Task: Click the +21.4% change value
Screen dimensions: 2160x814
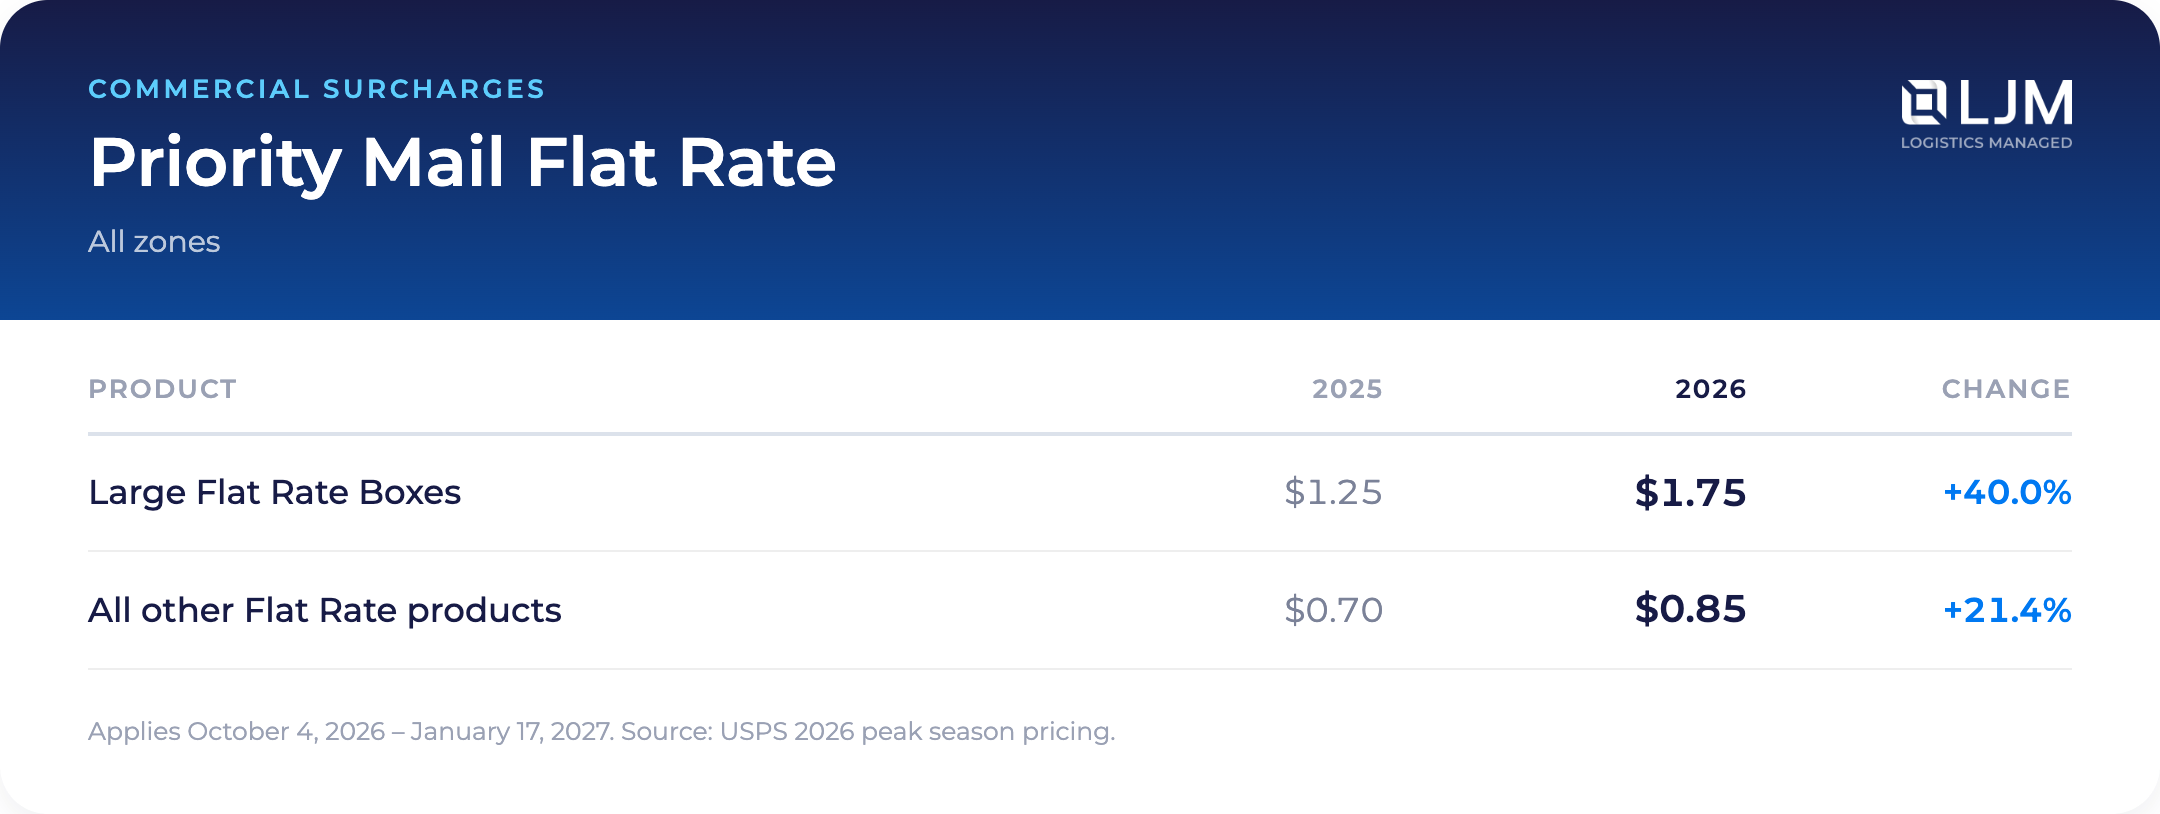Action: click(2007, 610)
